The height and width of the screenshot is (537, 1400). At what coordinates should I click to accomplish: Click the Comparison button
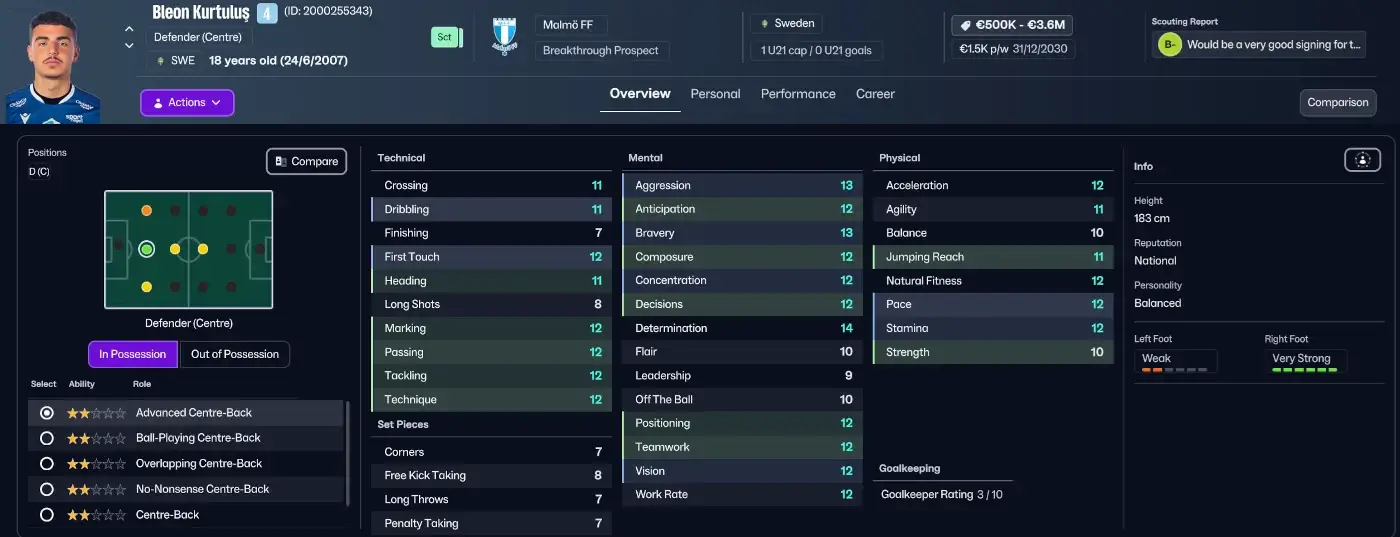tap(1337, 103)
